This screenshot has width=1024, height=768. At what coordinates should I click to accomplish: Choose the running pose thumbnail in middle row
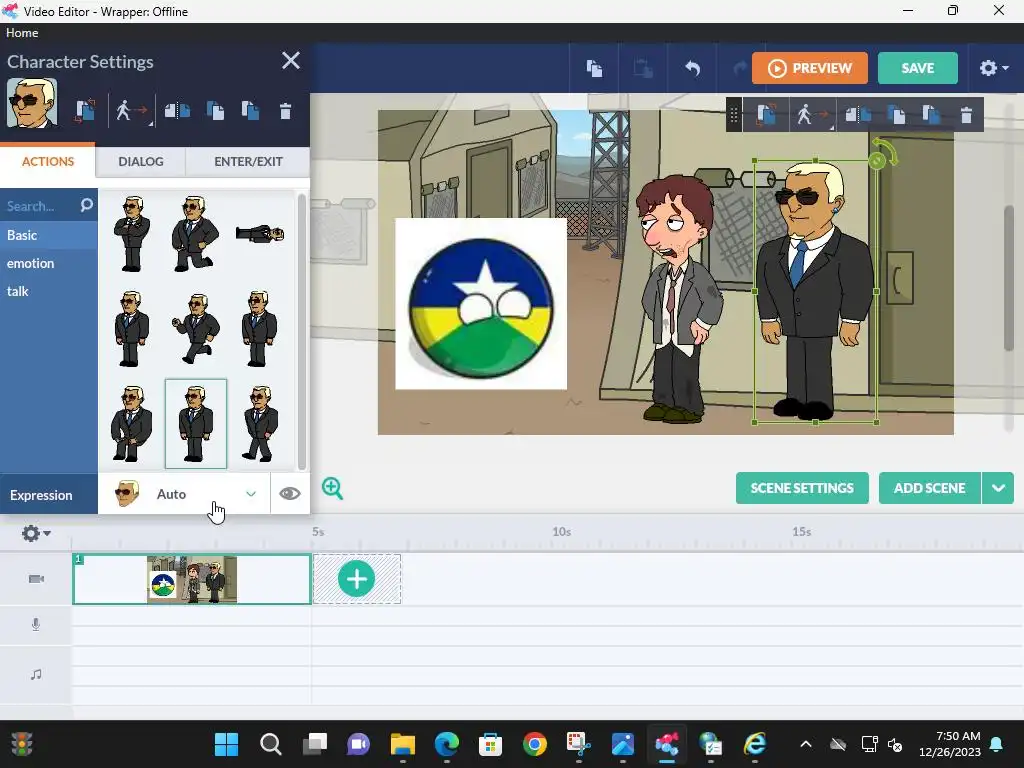[x=195, y=328]
